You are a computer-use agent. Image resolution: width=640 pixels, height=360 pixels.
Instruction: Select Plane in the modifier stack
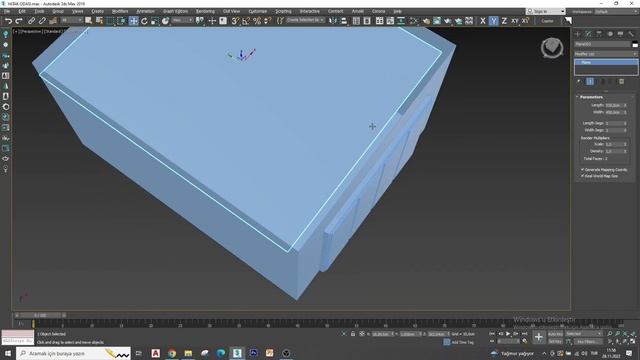606,62
